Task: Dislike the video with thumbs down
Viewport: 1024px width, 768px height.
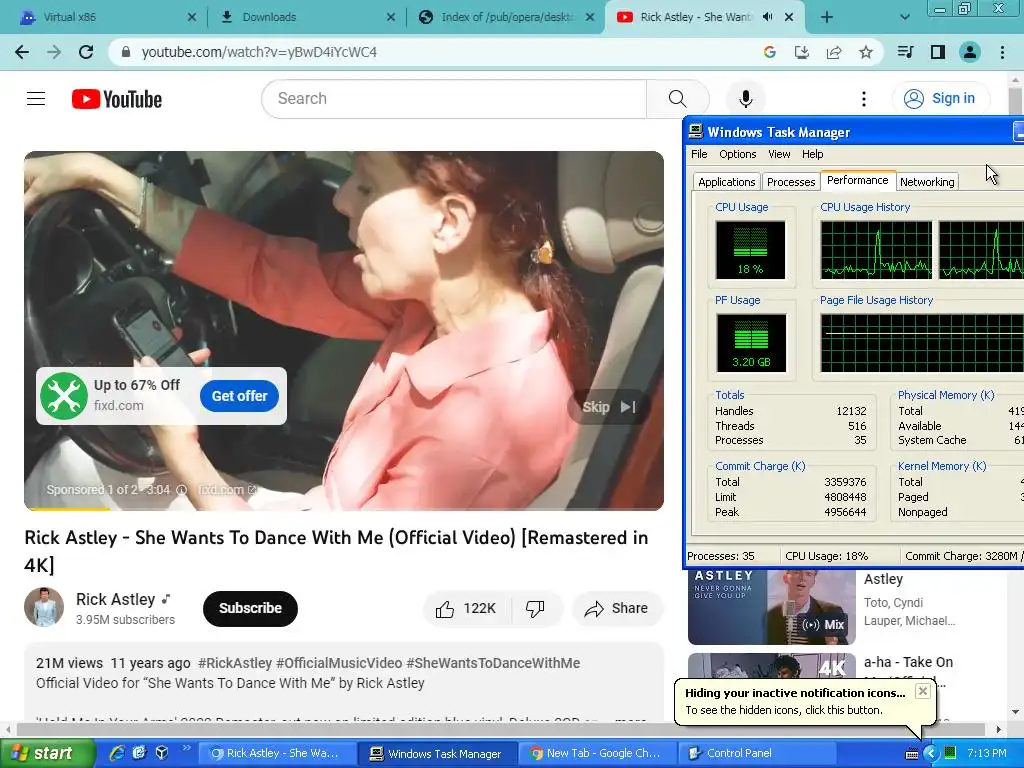Action: pyautogui.click(x=535, y=609)
